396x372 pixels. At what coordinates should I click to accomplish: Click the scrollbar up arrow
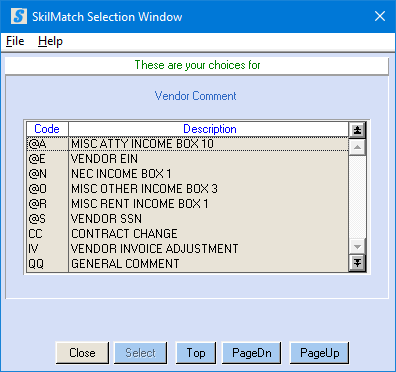357,147
